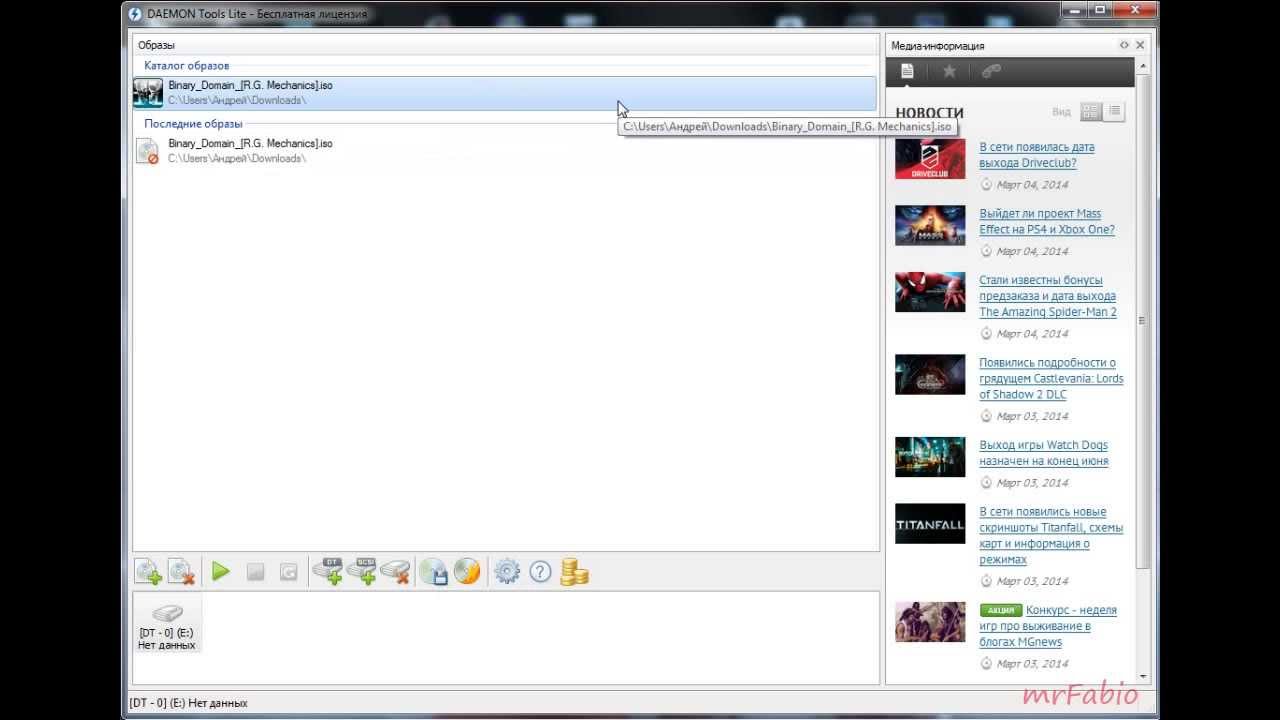Screen dimensions: 1280x720
Task: Open the Titanfall screenshots news link
Action: tap(1051, 535)
